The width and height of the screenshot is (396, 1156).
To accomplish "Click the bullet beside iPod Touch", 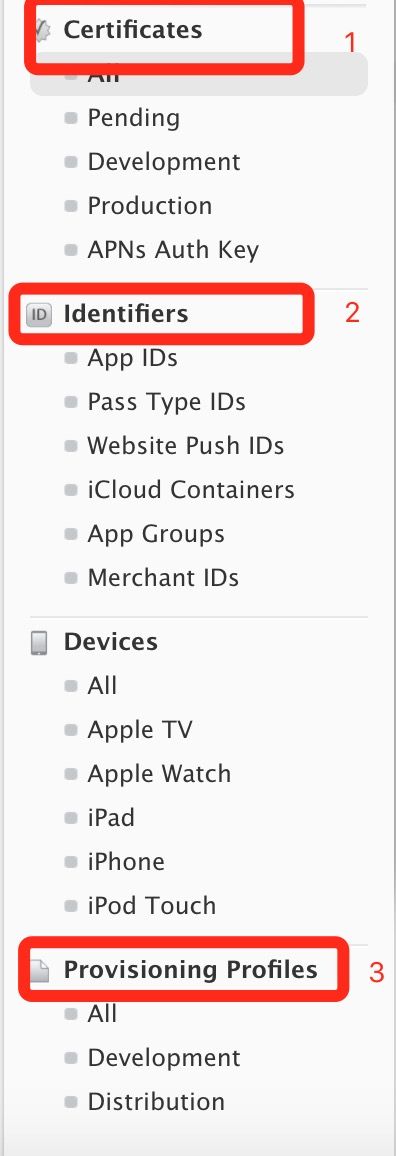I will pos(71,906).
